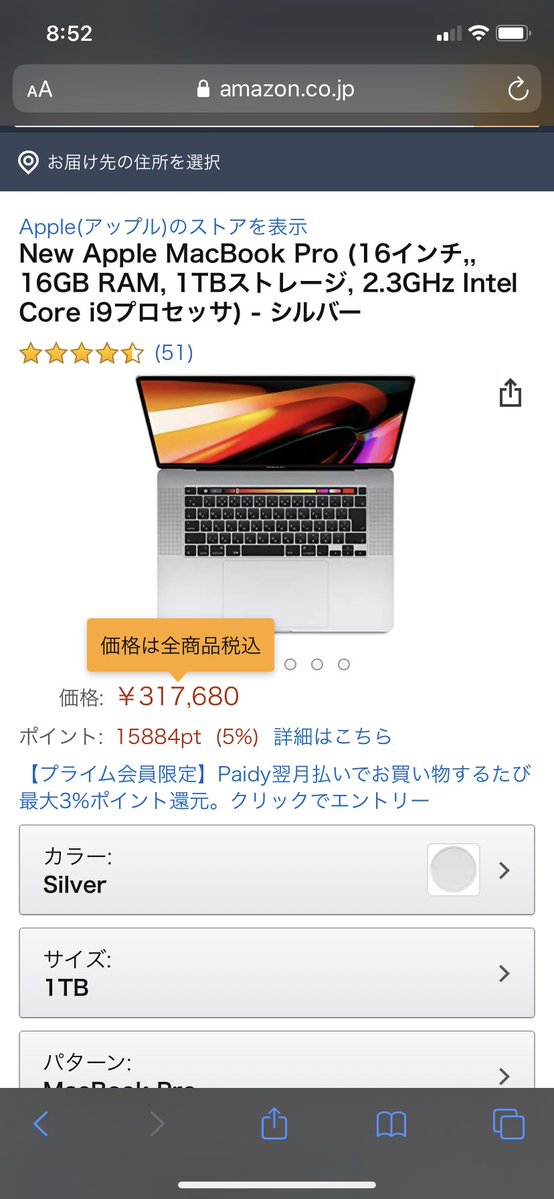The width and height of the screenshot is (554, 1199).
Task: Select the last image carousel dot
Action: 344,664
